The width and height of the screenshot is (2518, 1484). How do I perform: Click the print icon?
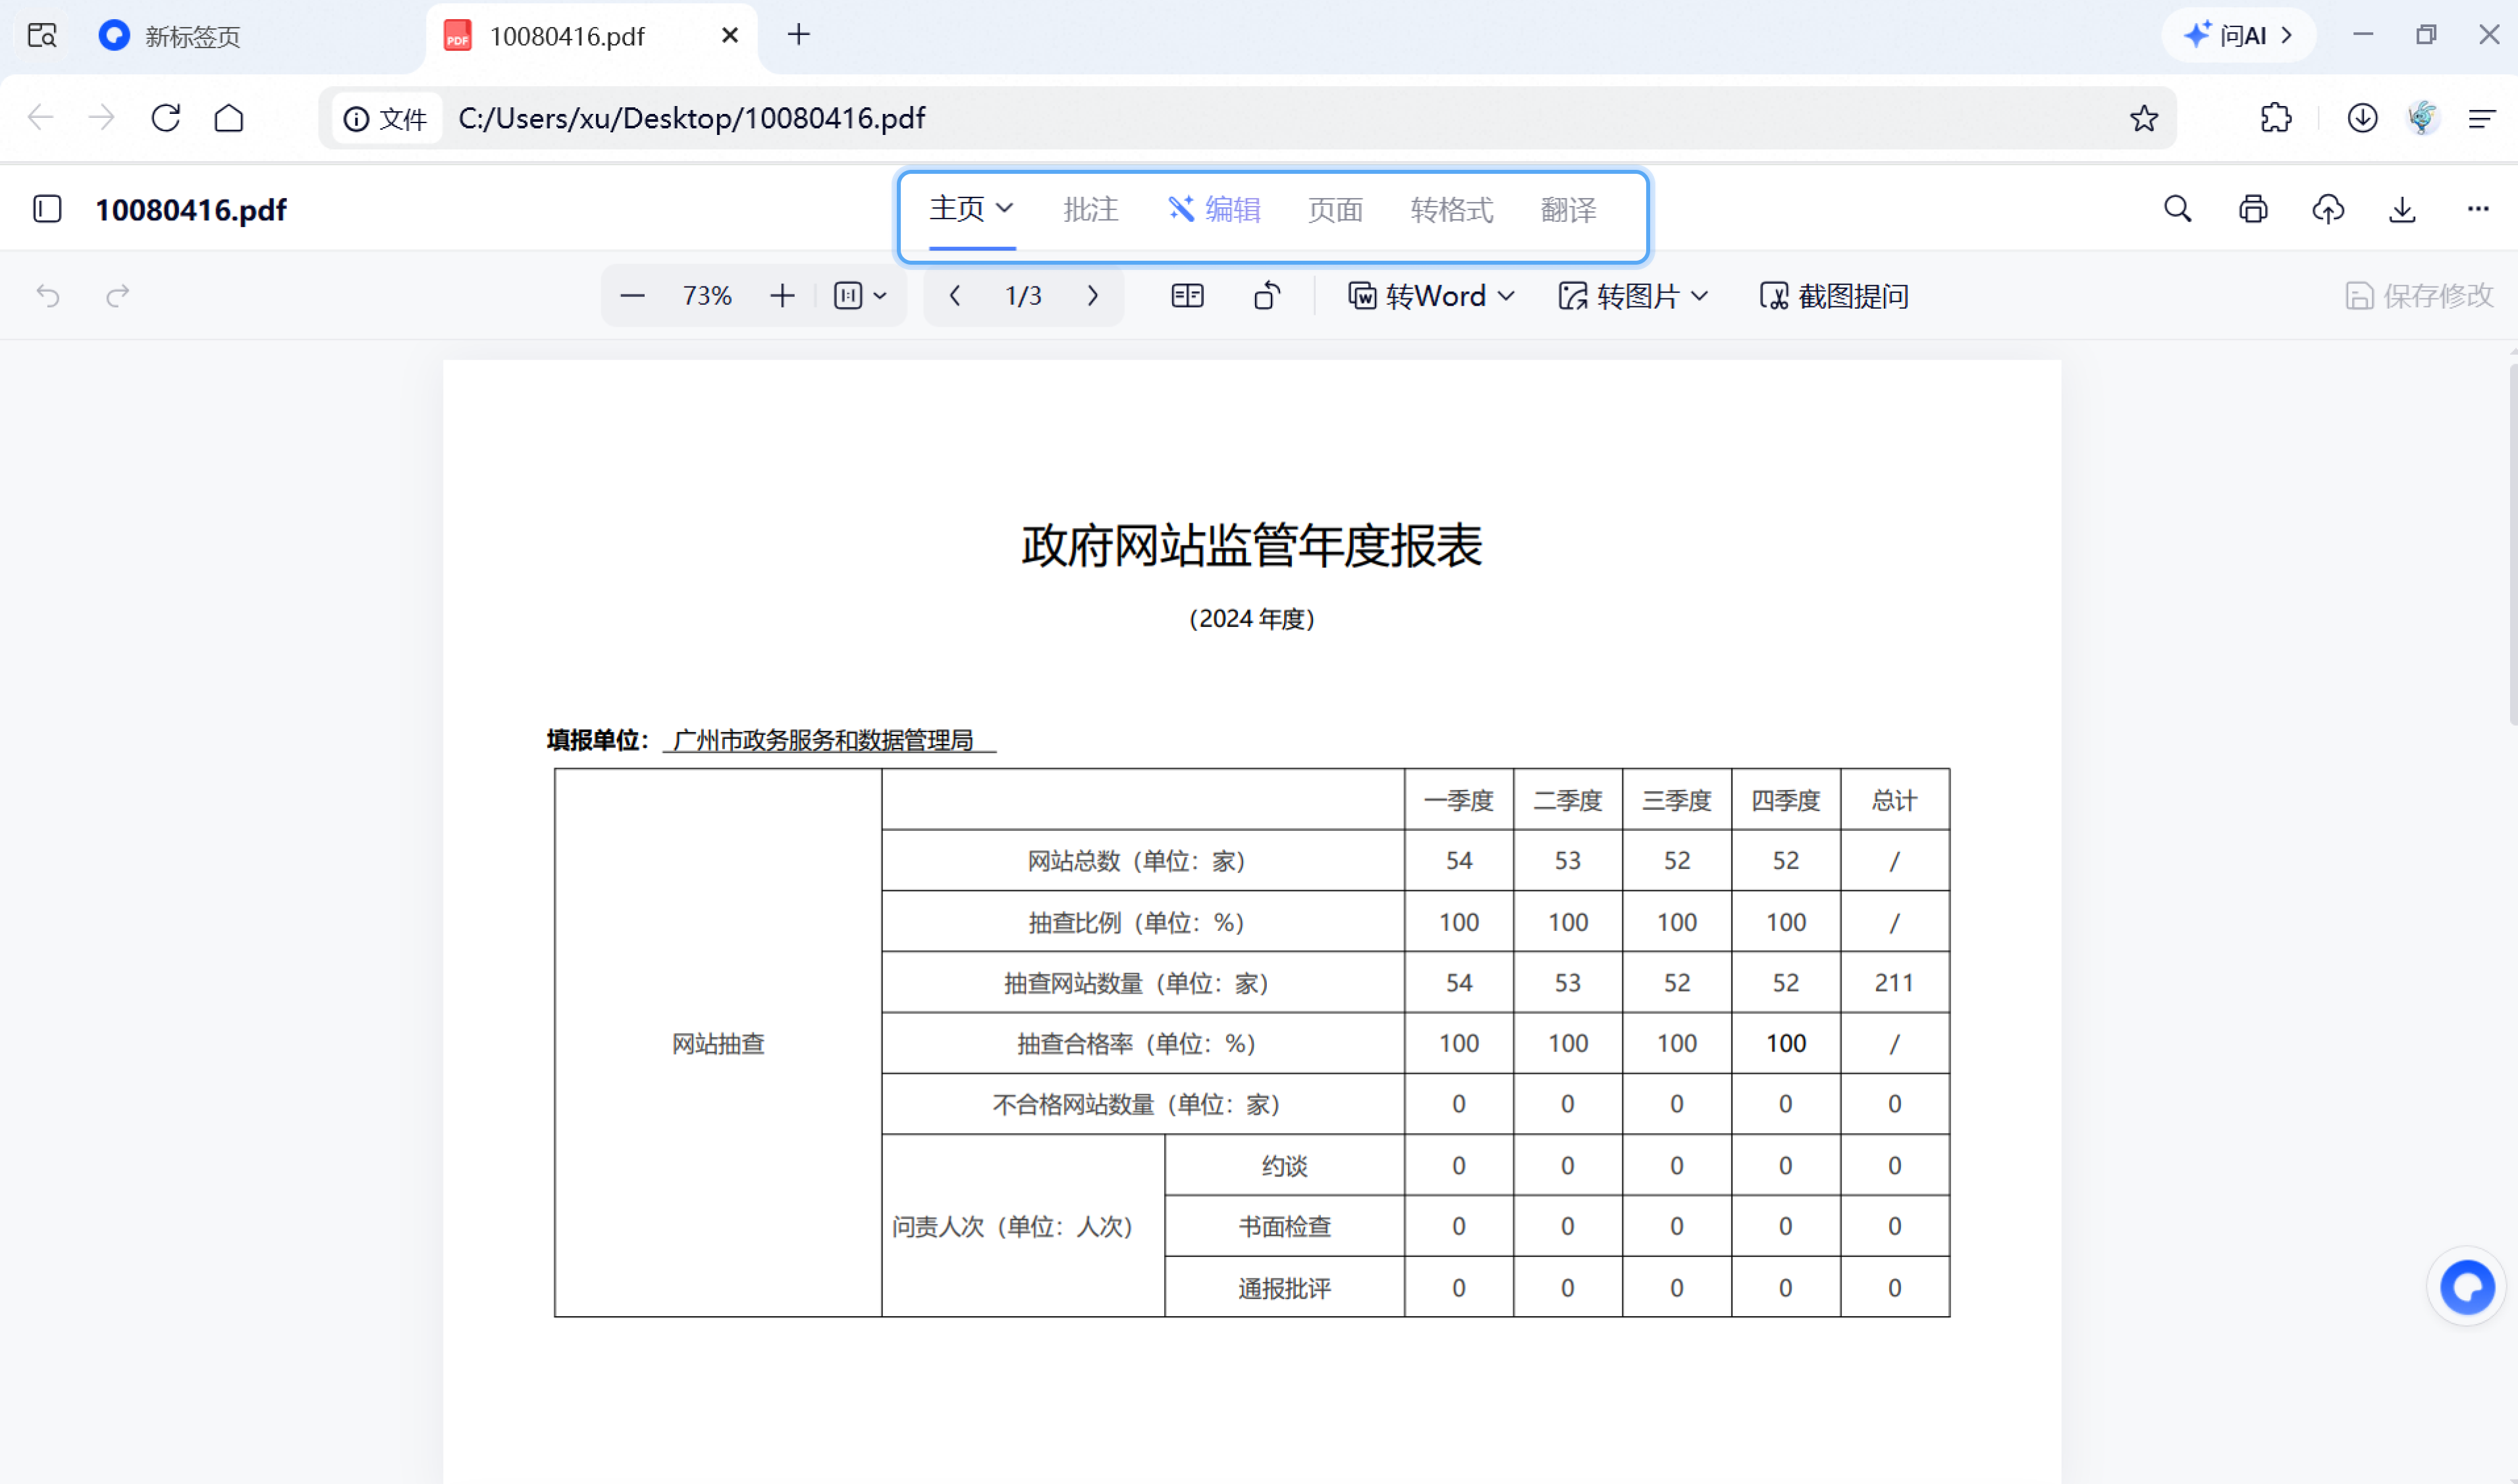click(2252, 209)
